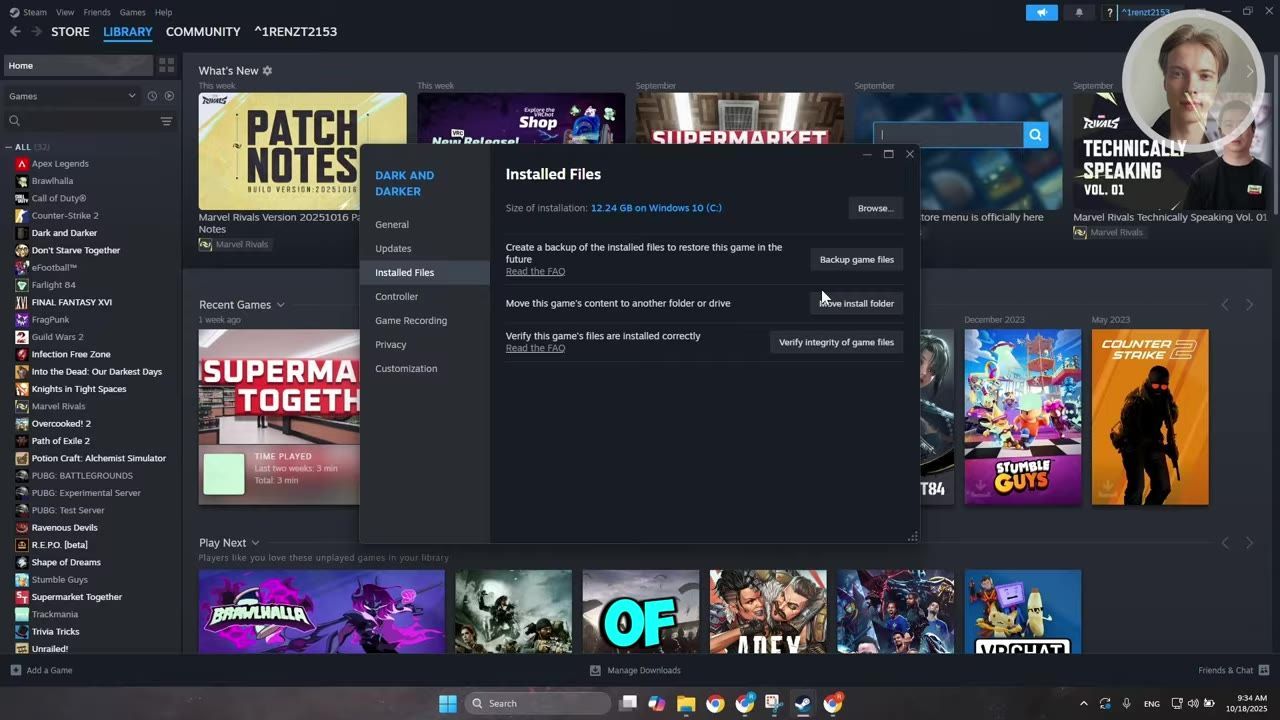
Task: Select Updates in properties sidebar
Action: [425, 249]
